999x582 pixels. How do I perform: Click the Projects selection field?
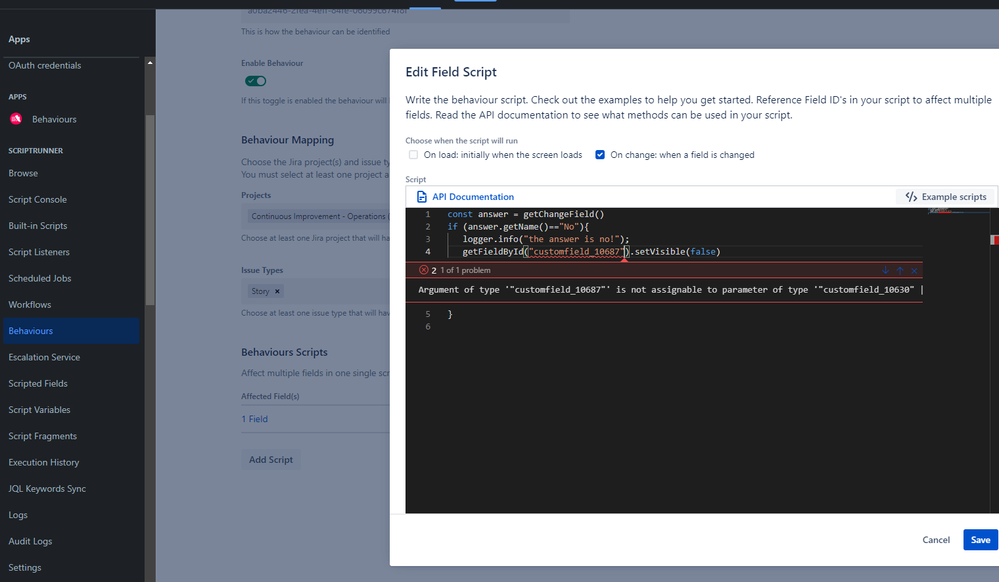tap(315, 216)
